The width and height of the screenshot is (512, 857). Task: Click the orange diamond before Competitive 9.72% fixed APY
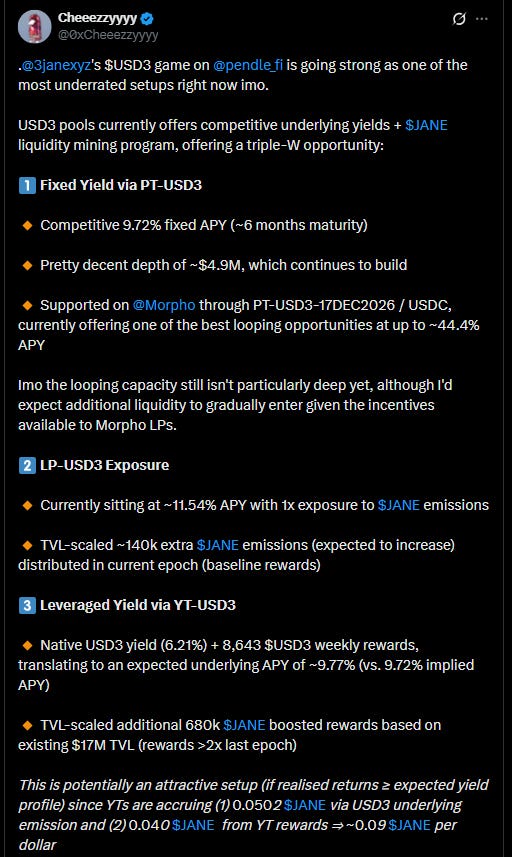click(x=27, y=225)
